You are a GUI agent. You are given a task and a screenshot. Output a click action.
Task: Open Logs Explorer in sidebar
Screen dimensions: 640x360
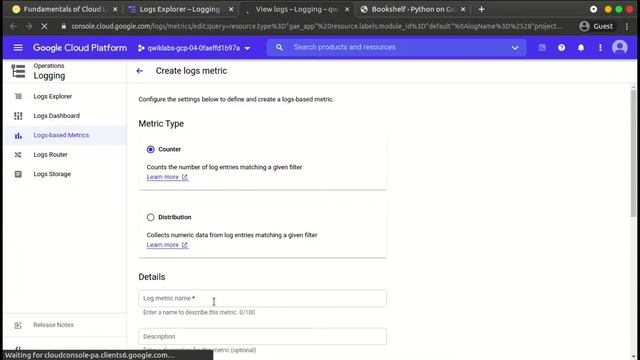point(65,96)
